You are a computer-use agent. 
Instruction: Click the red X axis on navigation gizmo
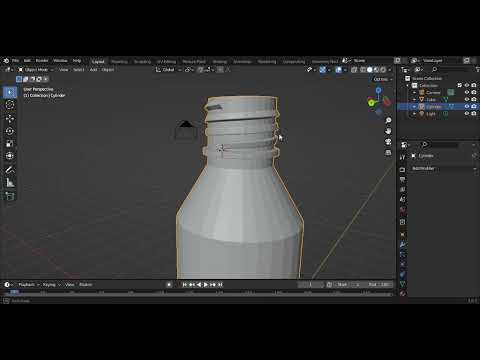tap(386, 101)
